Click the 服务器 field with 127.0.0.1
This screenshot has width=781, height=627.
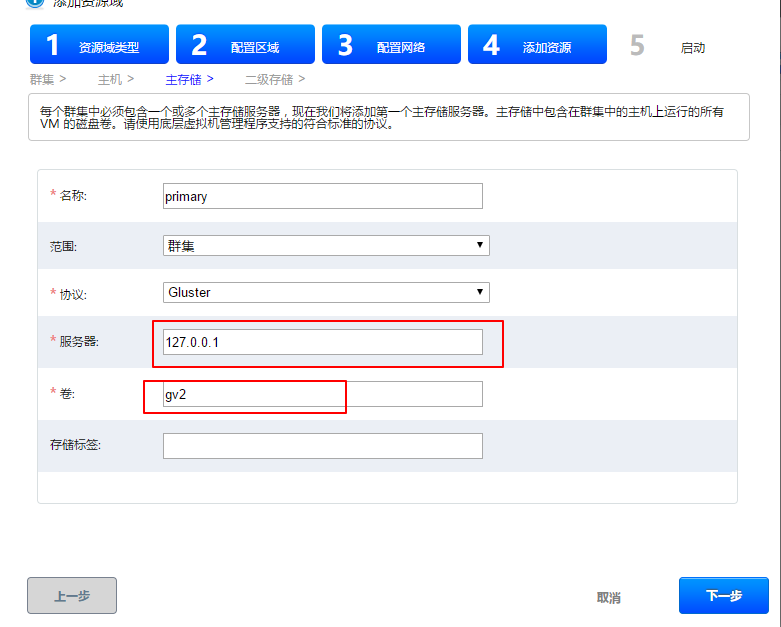pyautogui.click(x=322, y=342)
